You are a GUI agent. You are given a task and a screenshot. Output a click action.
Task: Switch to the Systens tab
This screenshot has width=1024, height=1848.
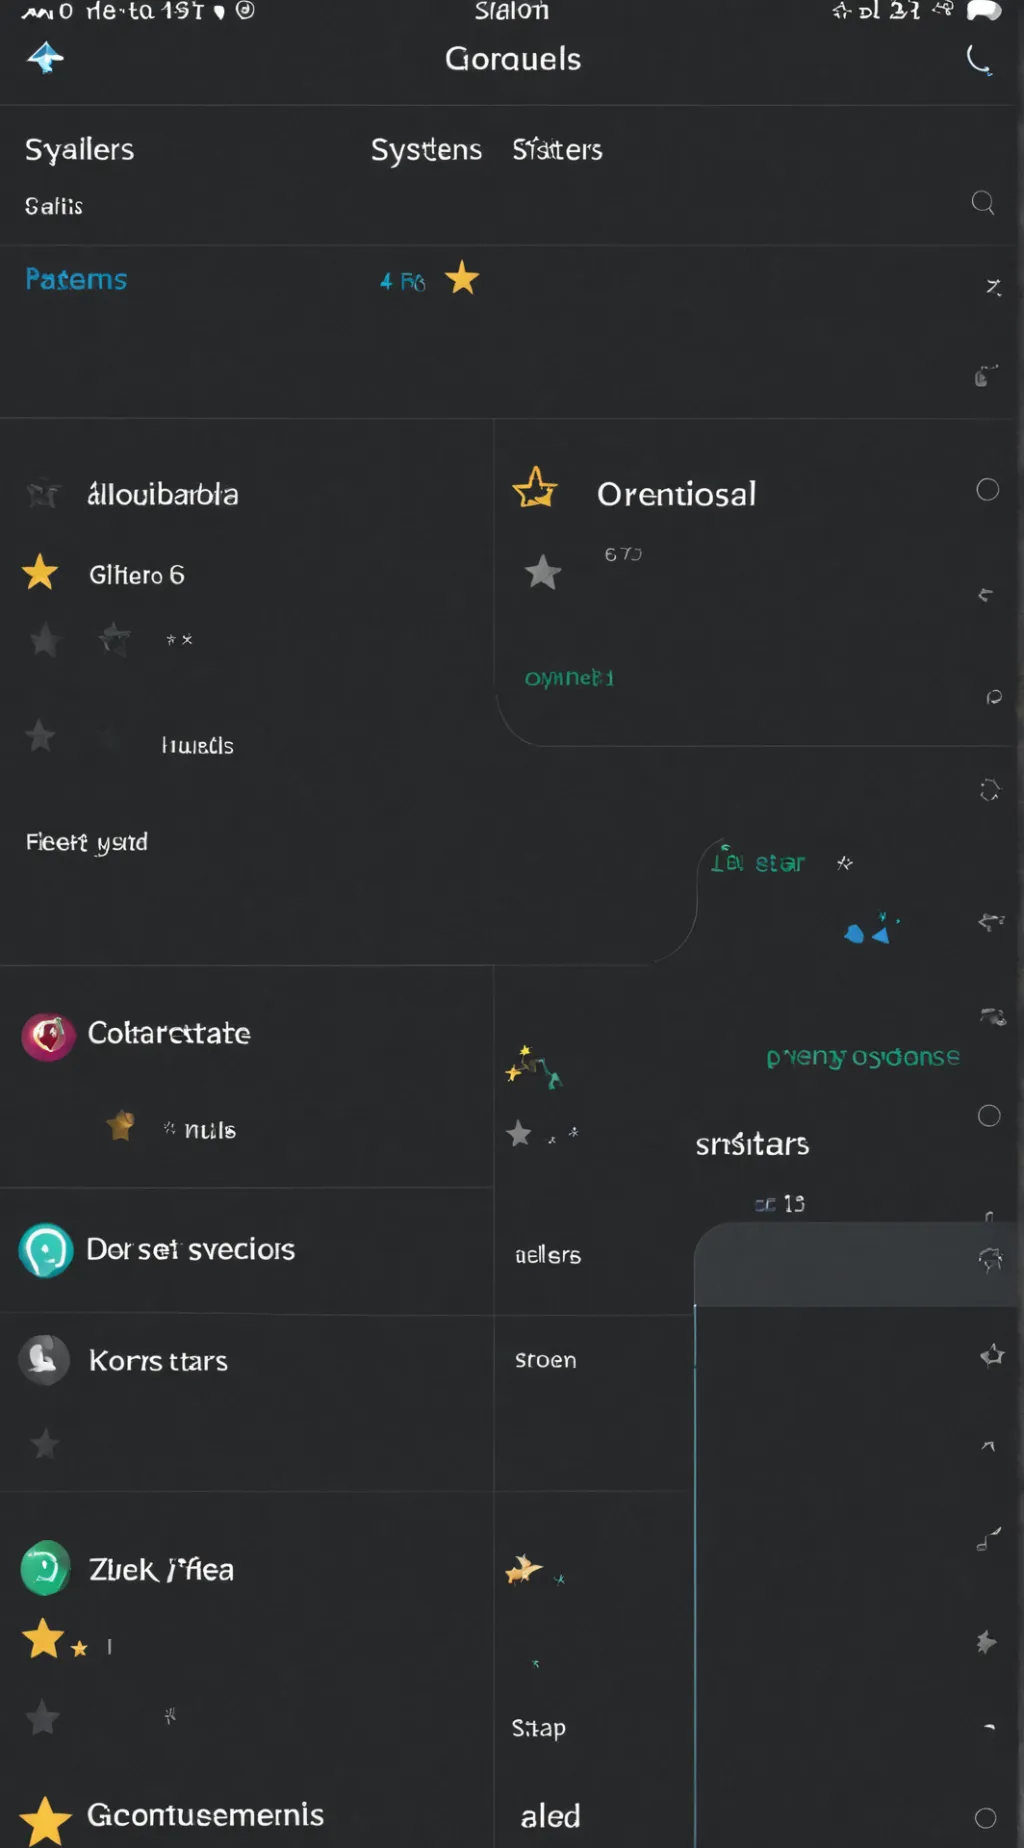426,150
